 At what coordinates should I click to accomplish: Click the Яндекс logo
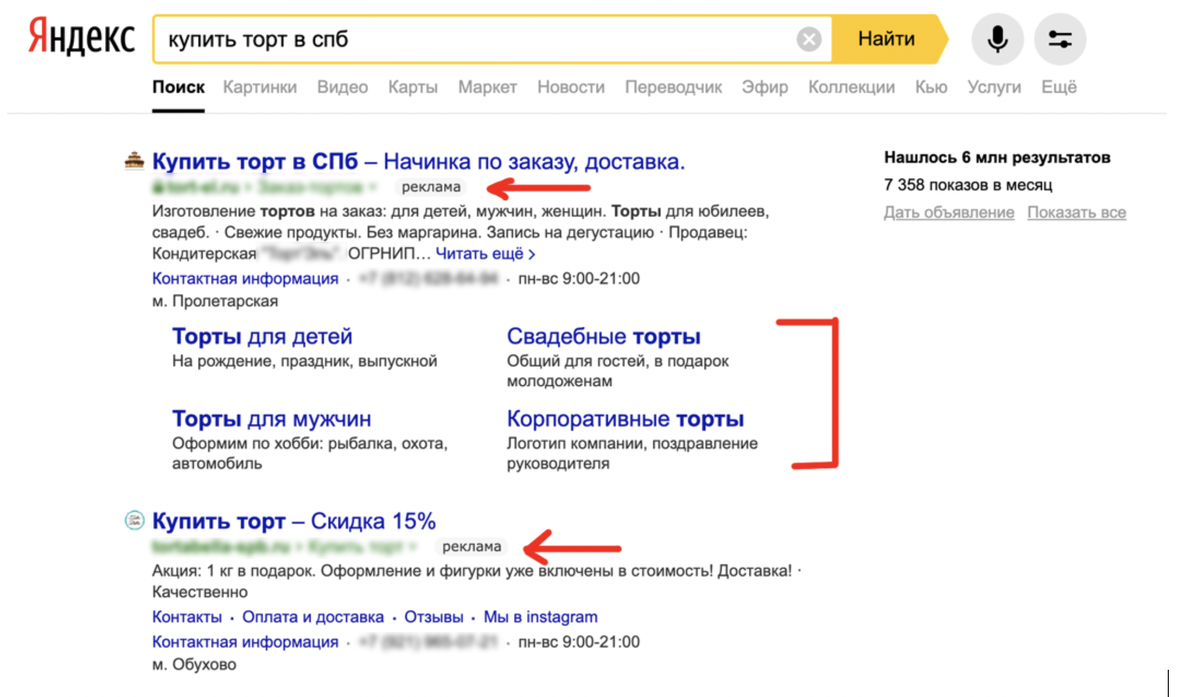(81, 39)
